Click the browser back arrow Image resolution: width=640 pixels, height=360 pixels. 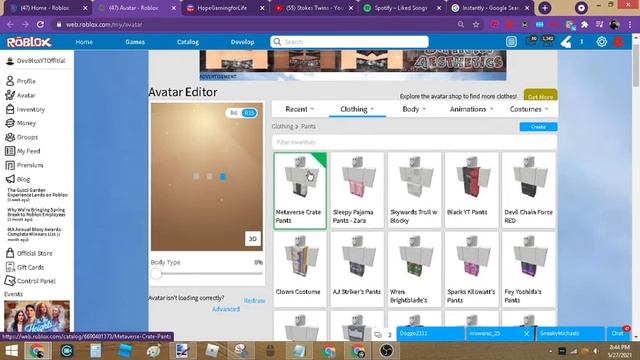pyautogui.click(x=10, y=24)
